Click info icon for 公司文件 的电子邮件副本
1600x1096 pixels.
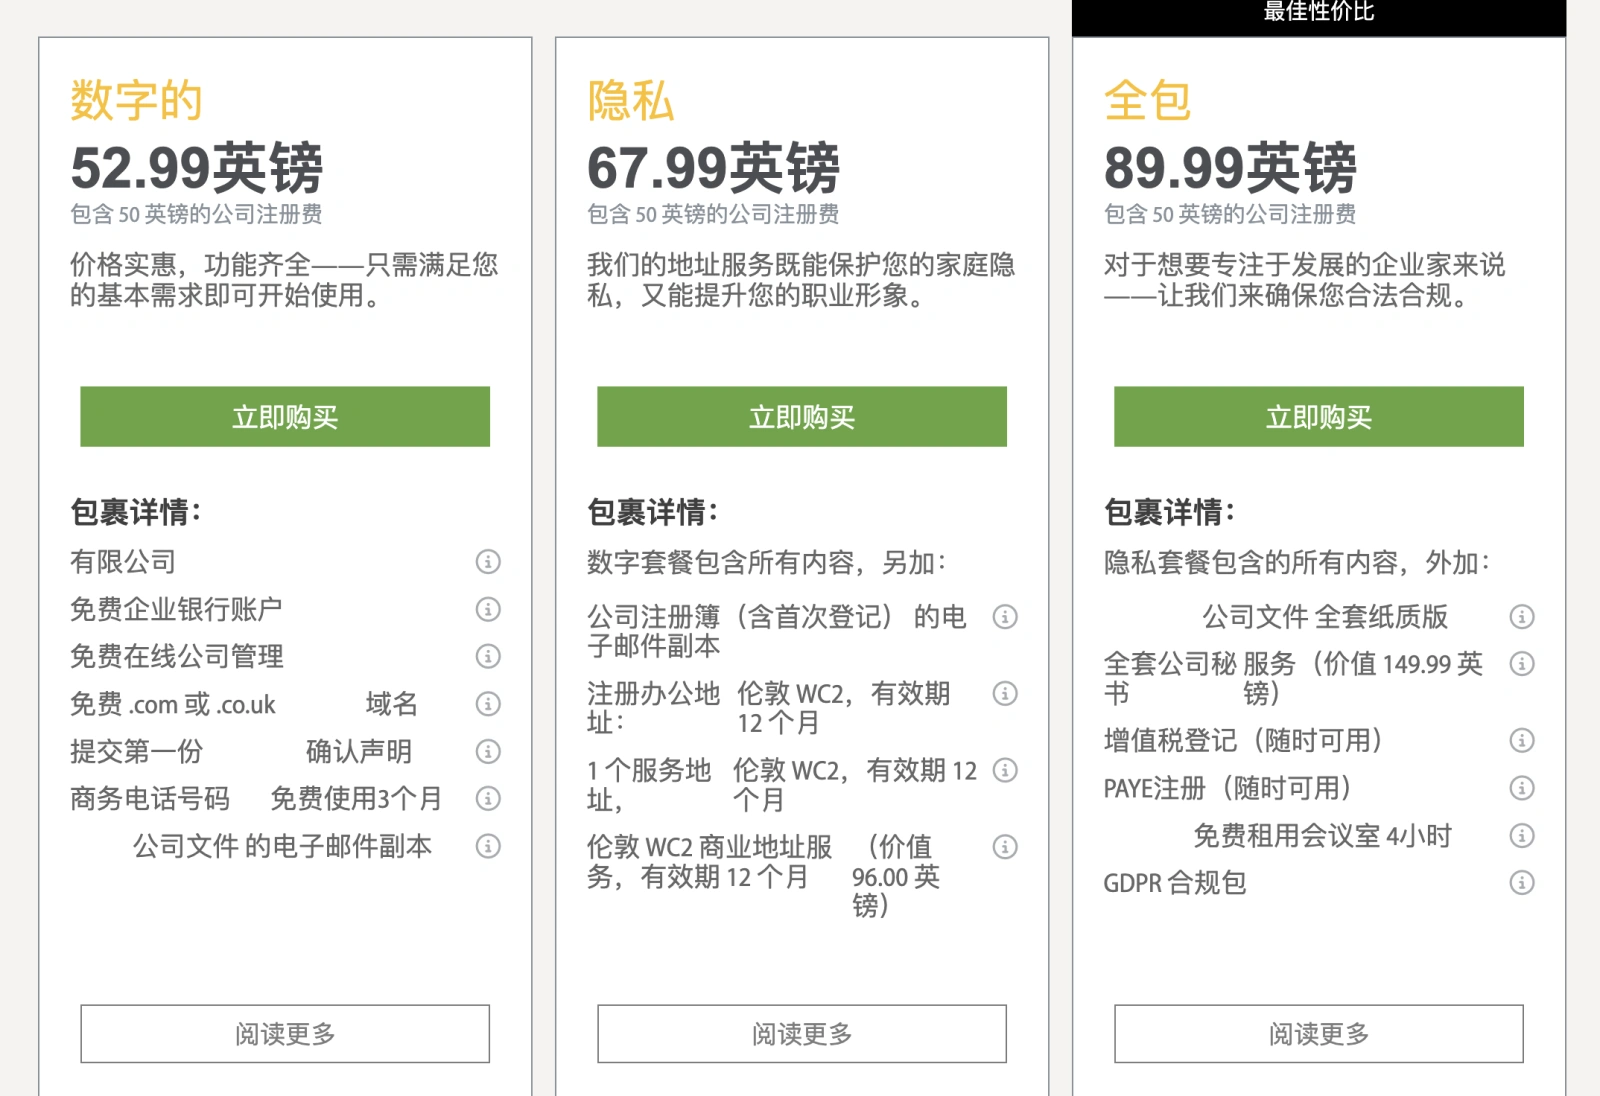click(x=488, y=846)
